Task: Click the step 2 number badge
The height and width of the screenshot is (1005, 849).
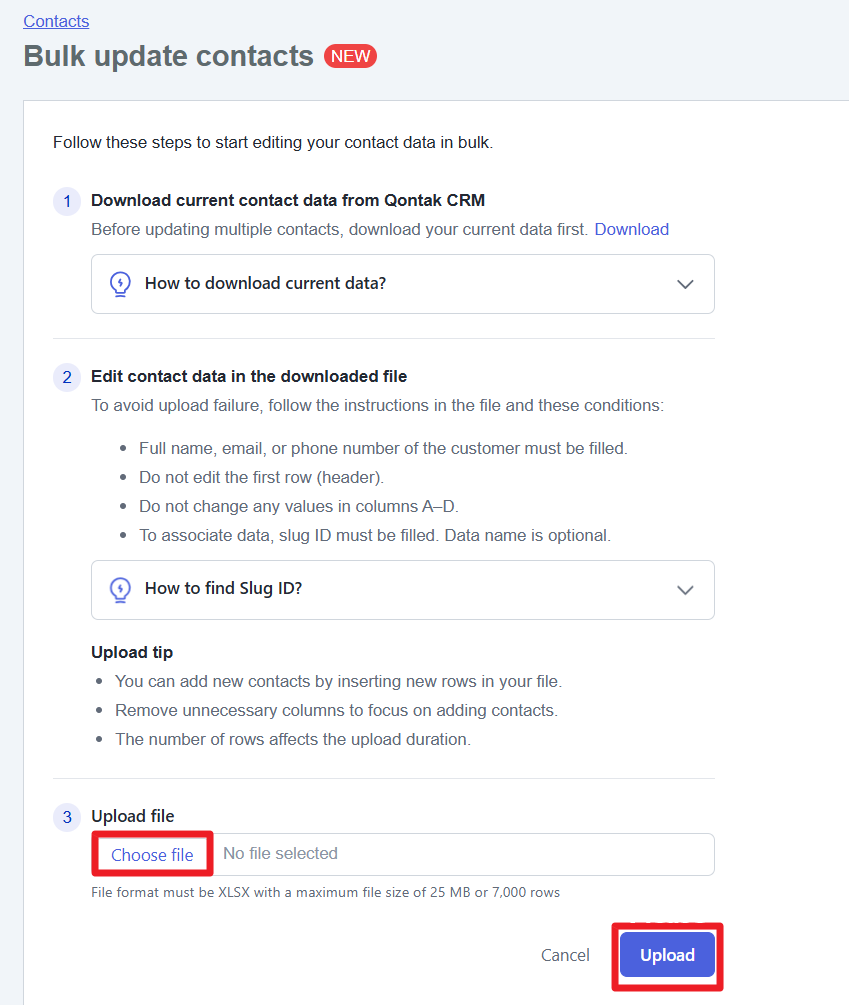Action: [67, 377]
